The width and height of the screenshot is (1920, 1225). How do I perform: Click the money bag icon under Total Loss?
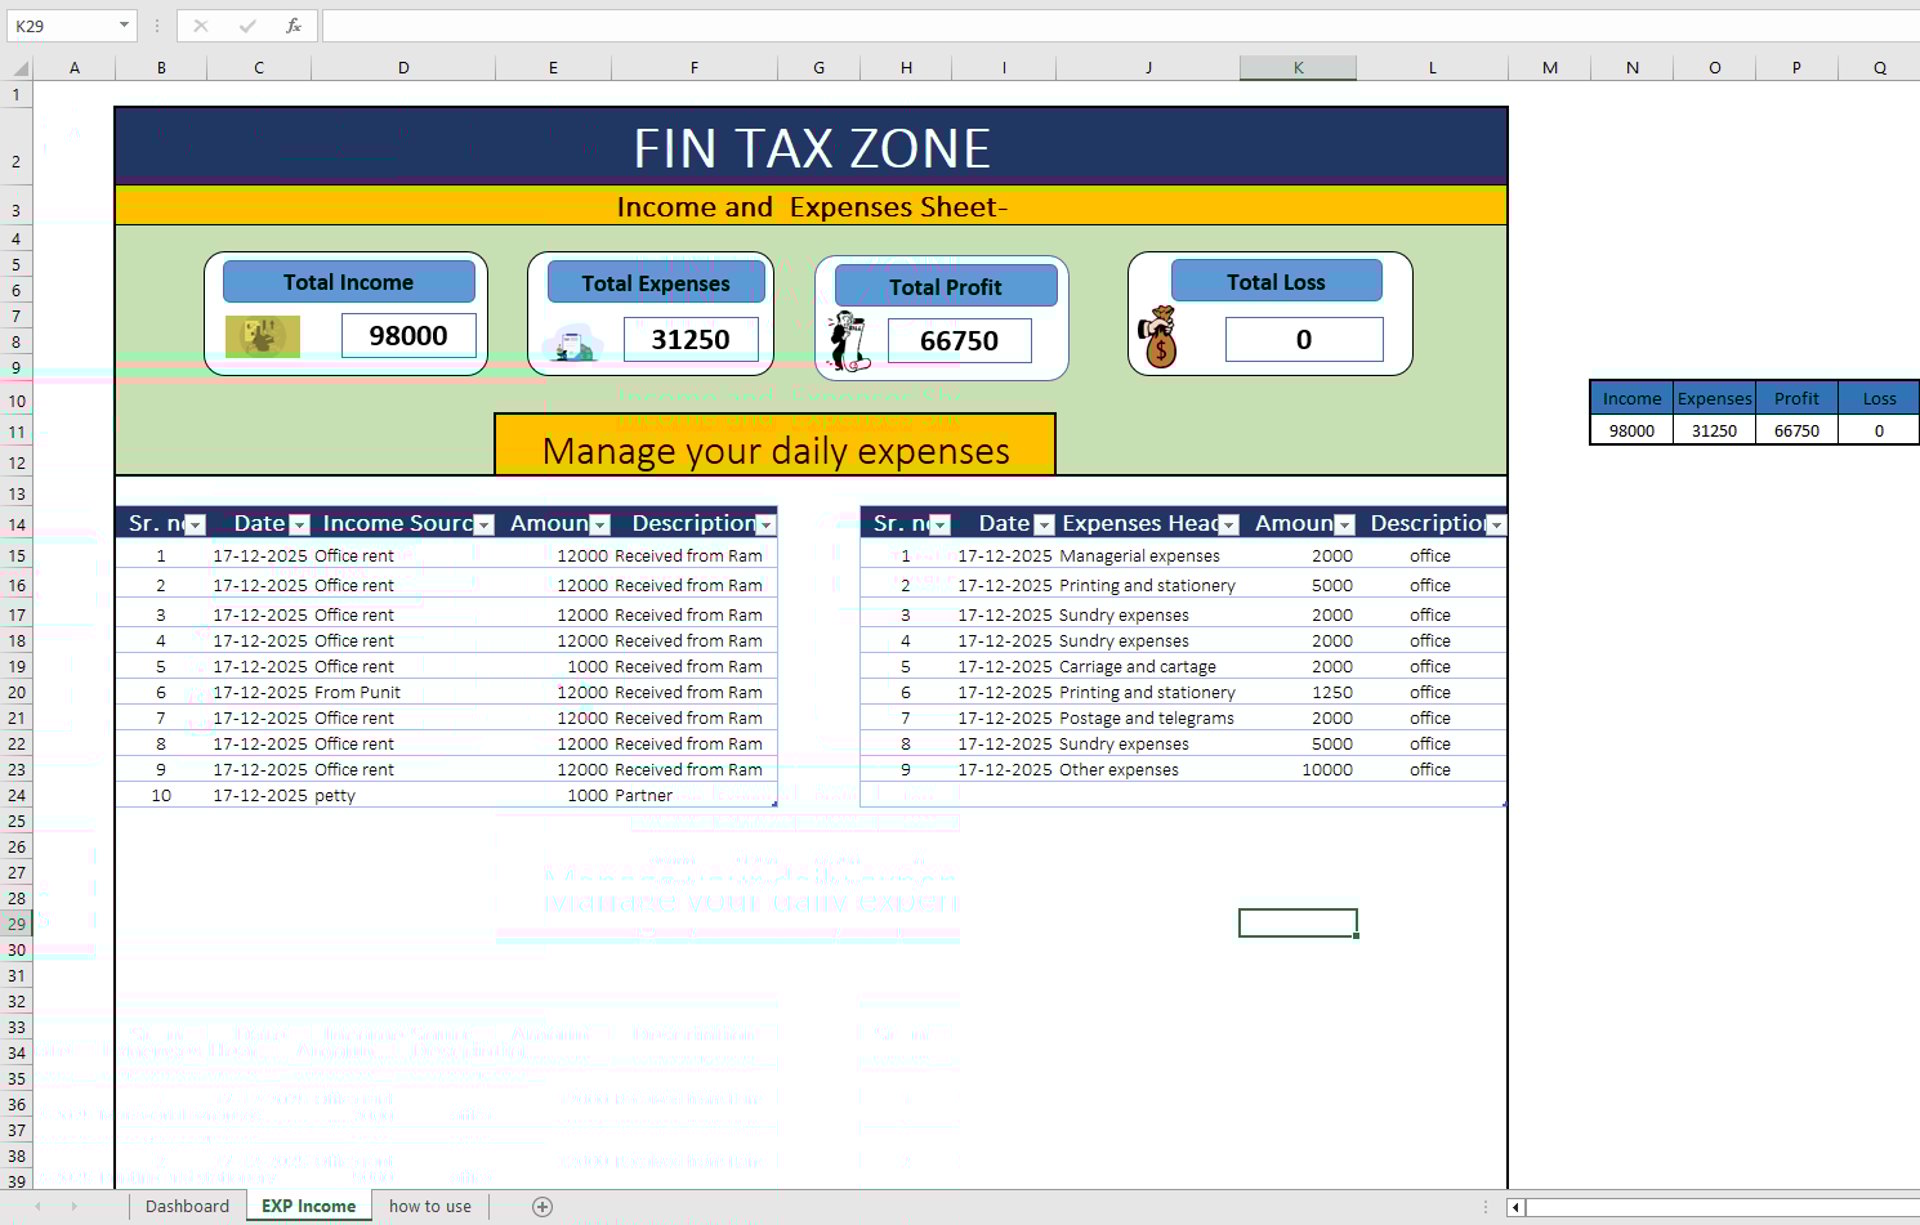click(1159, 338)
